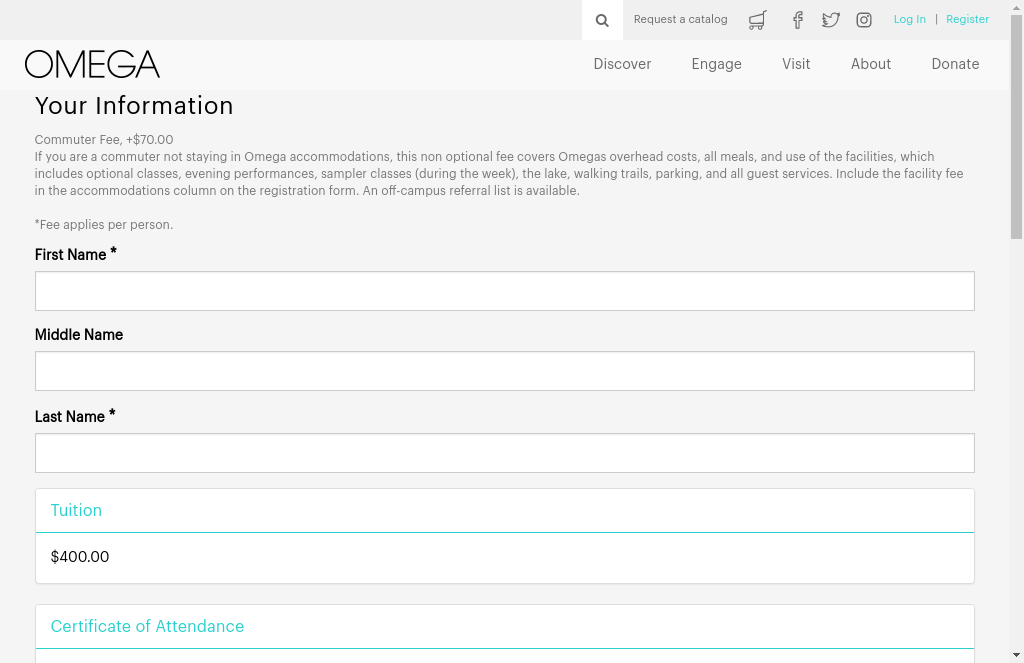Click the Log In link
Screen dimensions: 1024x663
(910, 20)
